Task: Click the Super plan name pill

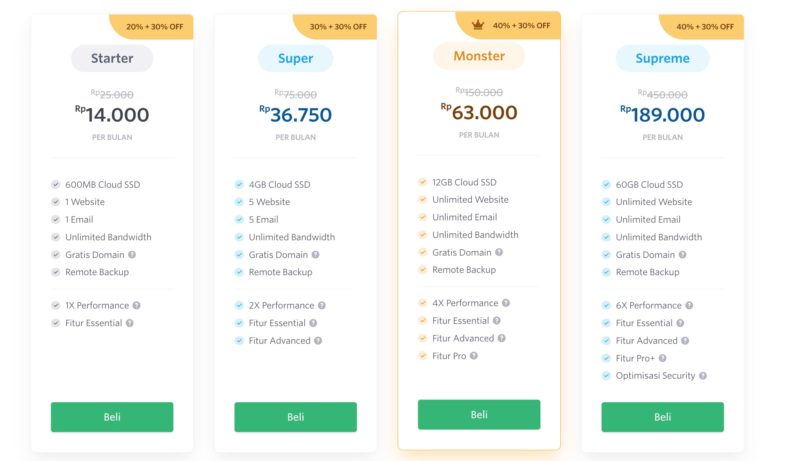Action: pyautogui.click(x=295, y=59)
